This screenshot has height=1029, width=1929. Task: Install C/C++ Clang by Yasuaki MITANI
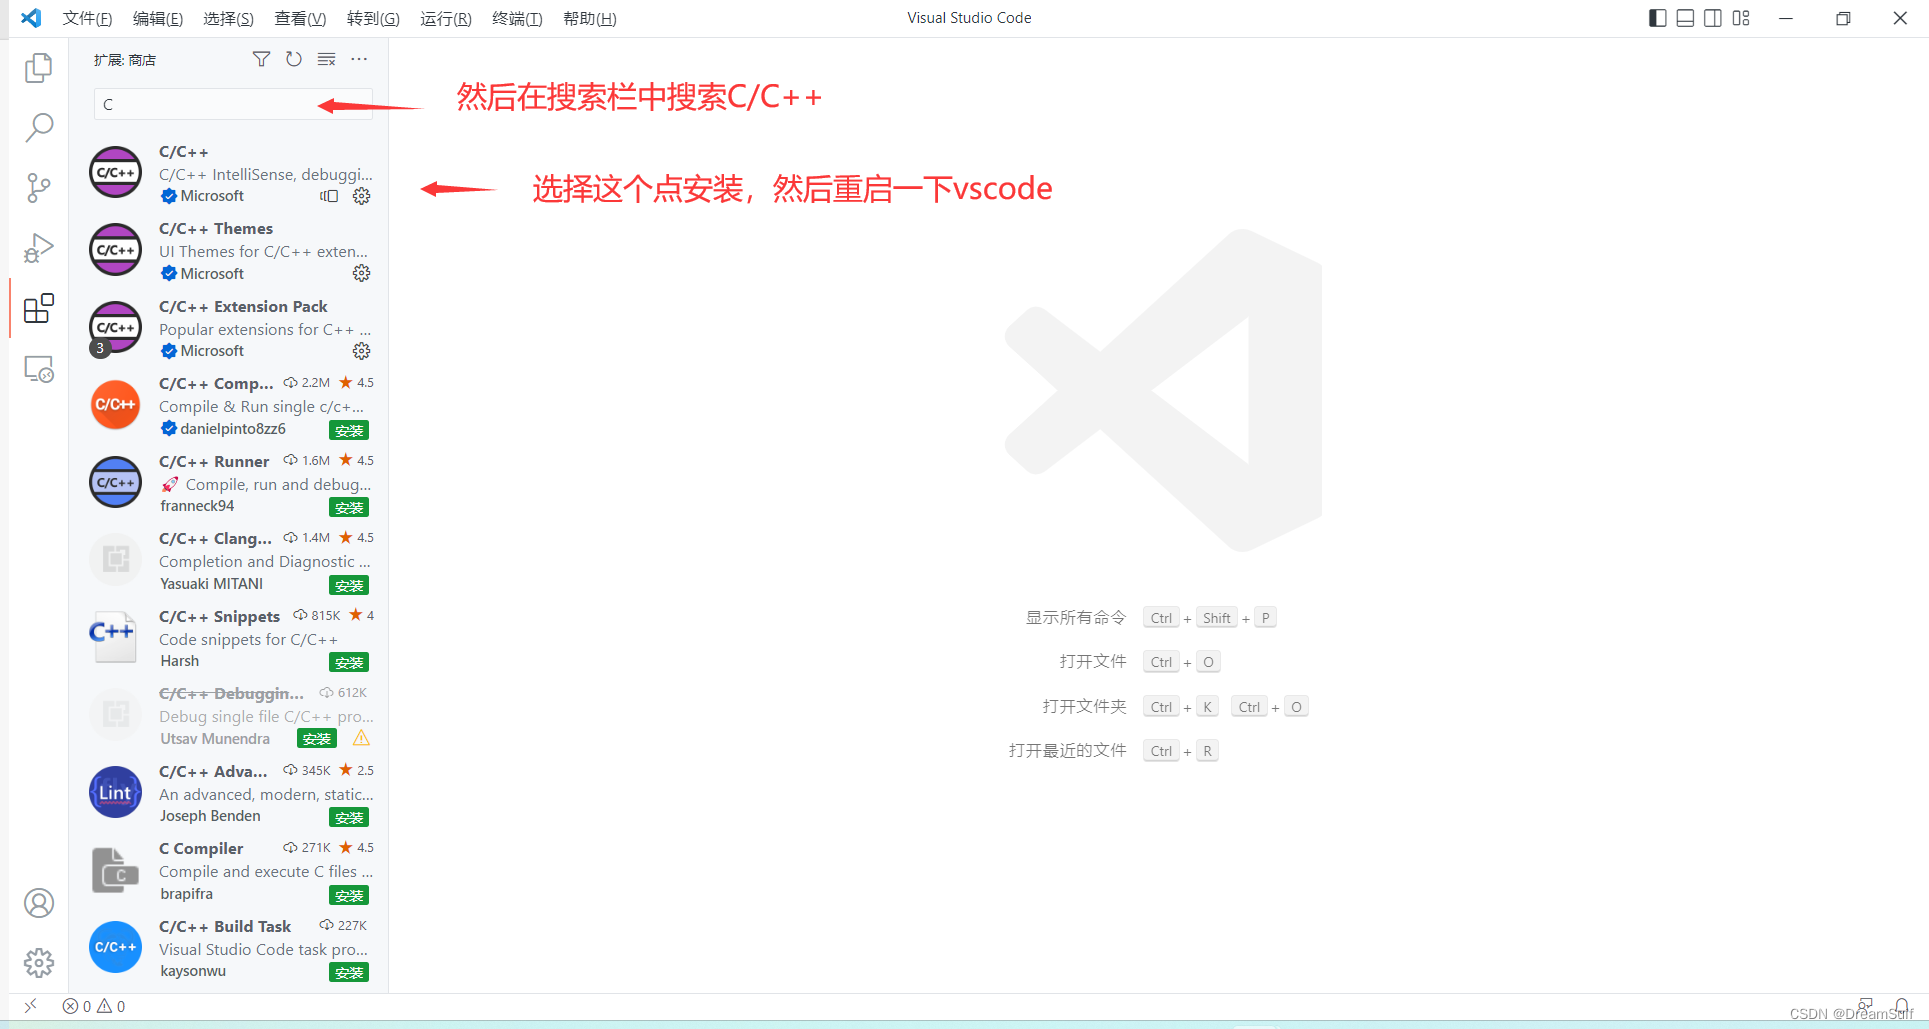[x=349, y=585]
